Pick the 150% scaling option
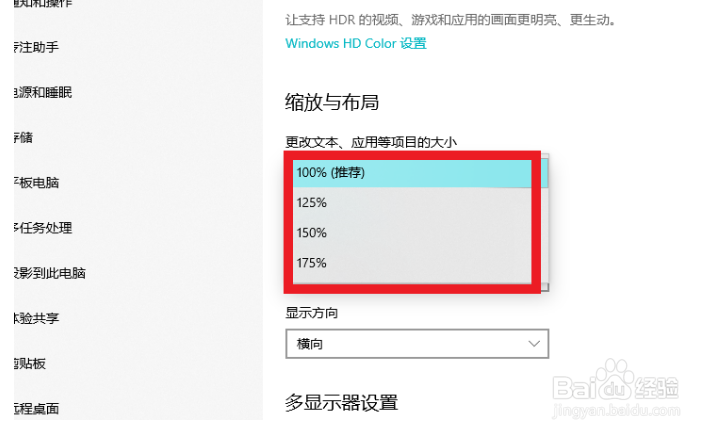720x436 pixels. pyautogui.click(x=410, y=233)
